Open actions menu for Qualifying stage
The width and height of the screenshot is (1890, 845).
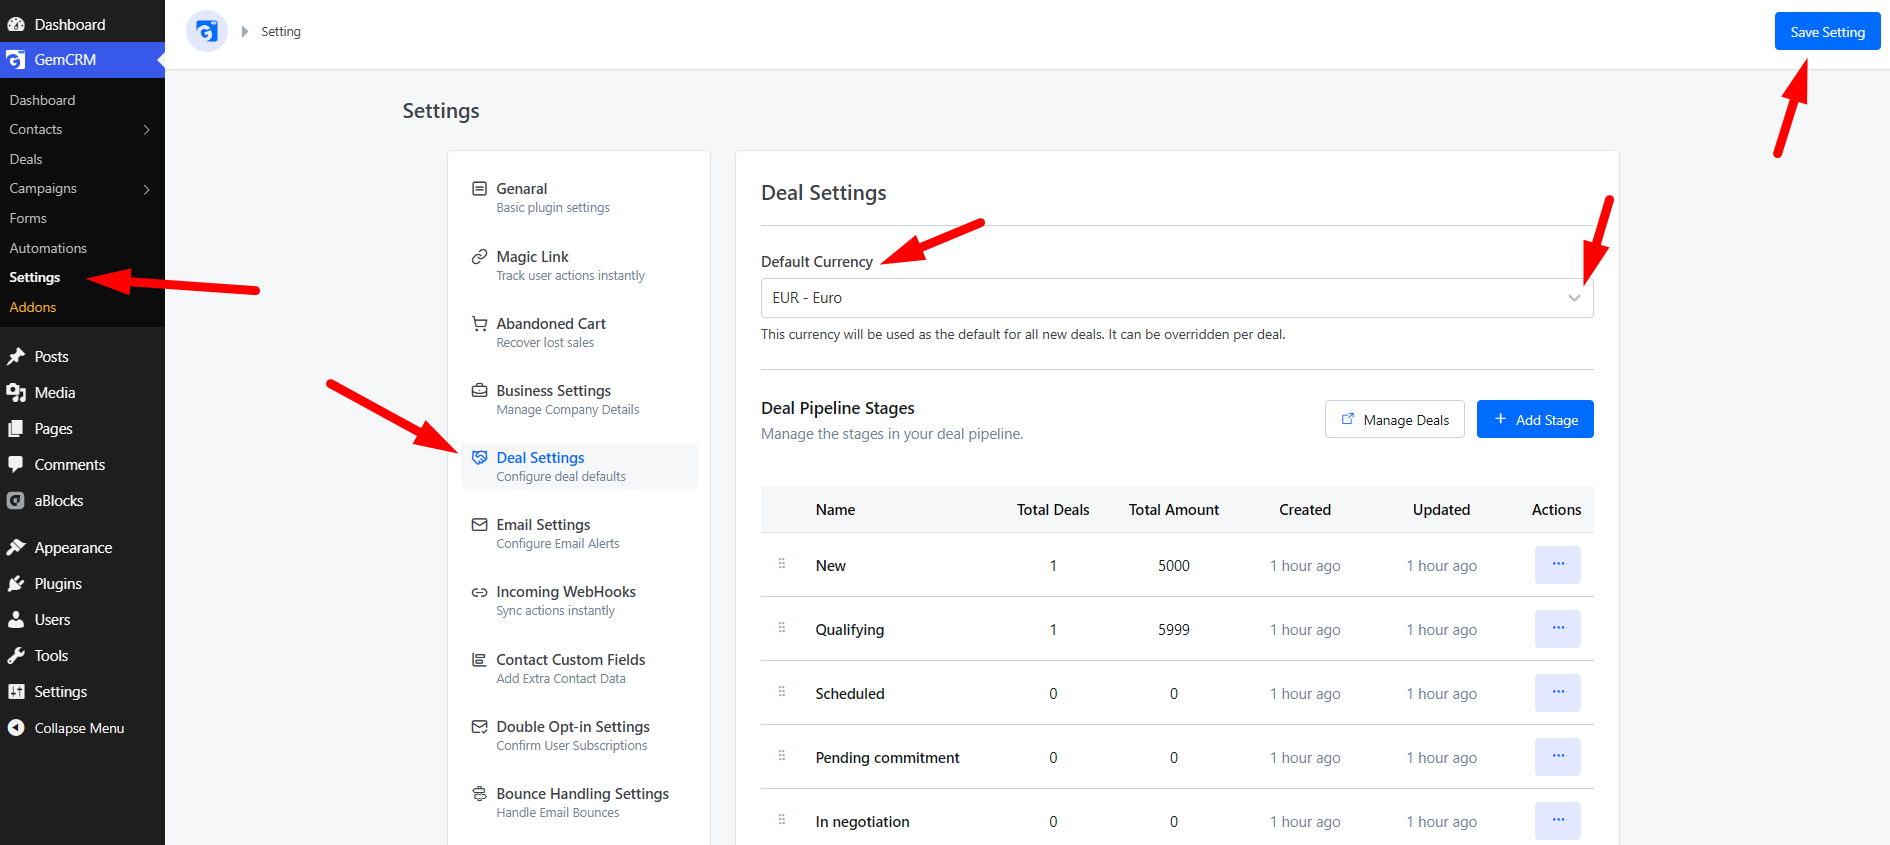(x=1558, y=629)
